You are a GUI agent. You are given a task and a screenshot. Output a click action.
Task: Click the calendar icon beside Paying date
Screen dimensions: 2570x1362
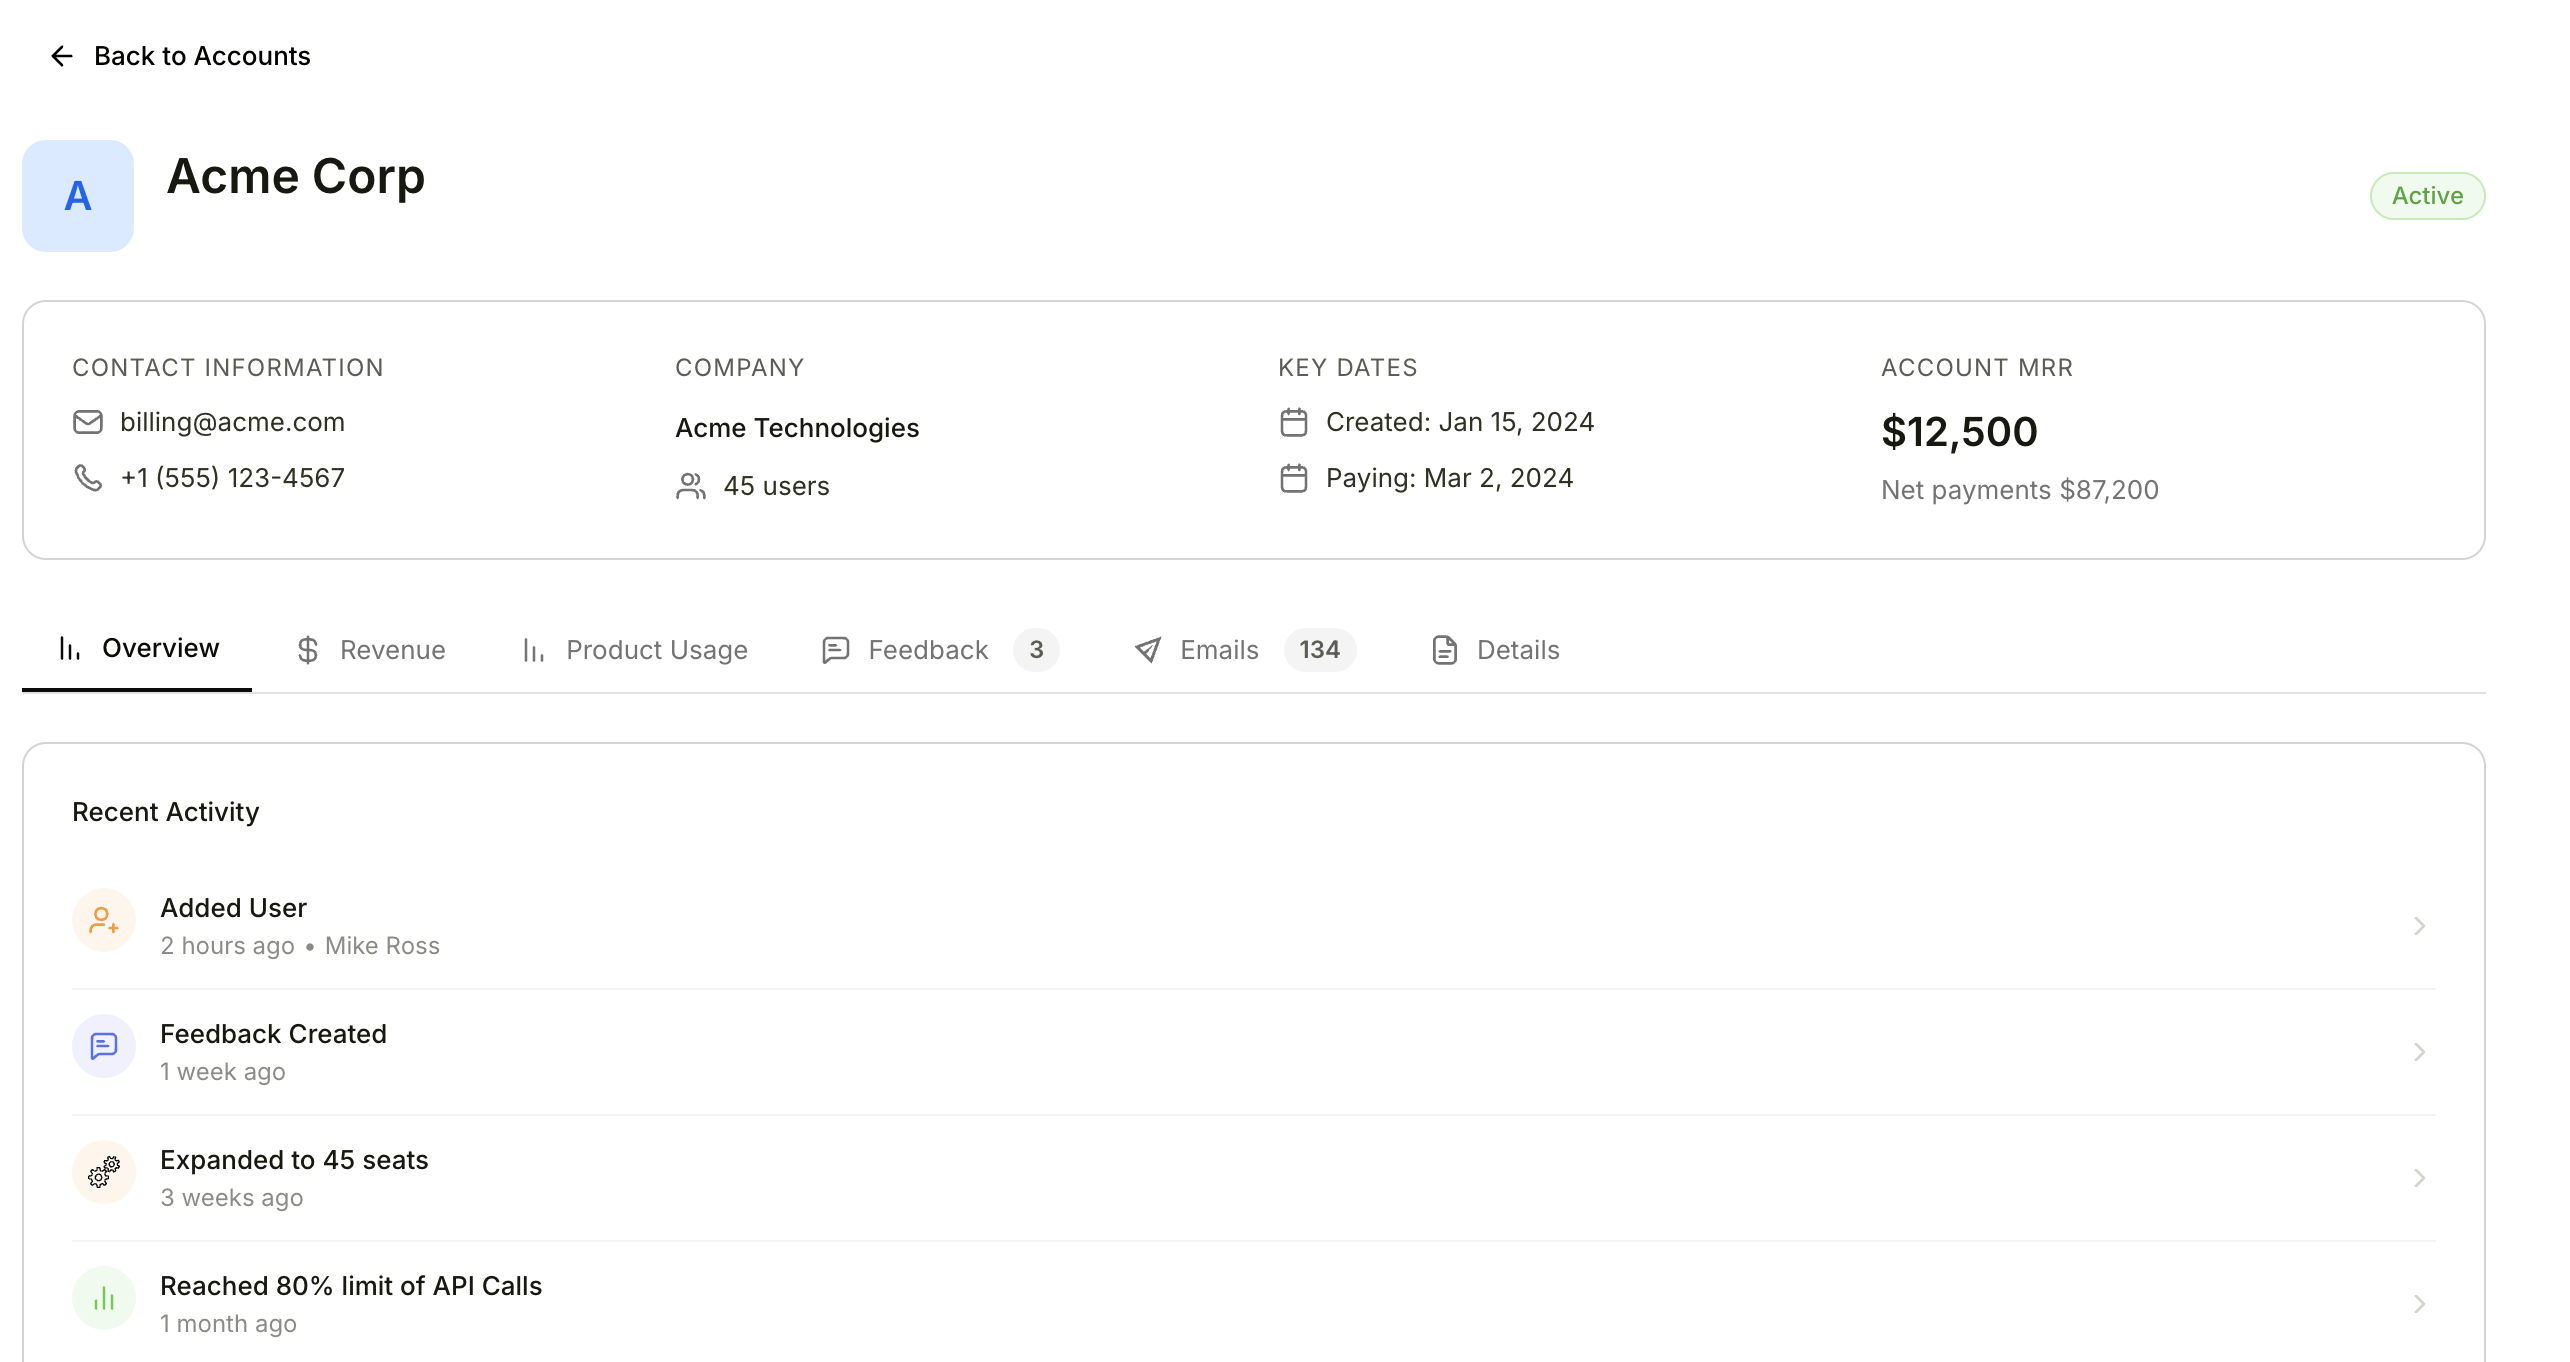1294,478
